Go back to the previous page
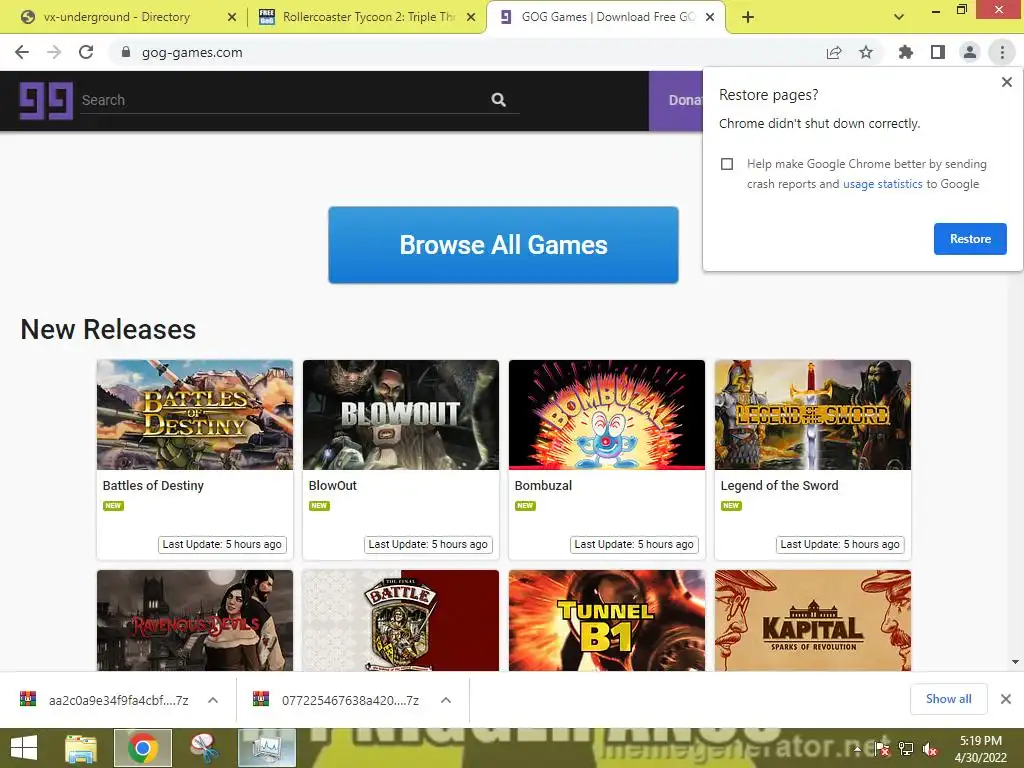1024x768 pixels. [22, 52]
